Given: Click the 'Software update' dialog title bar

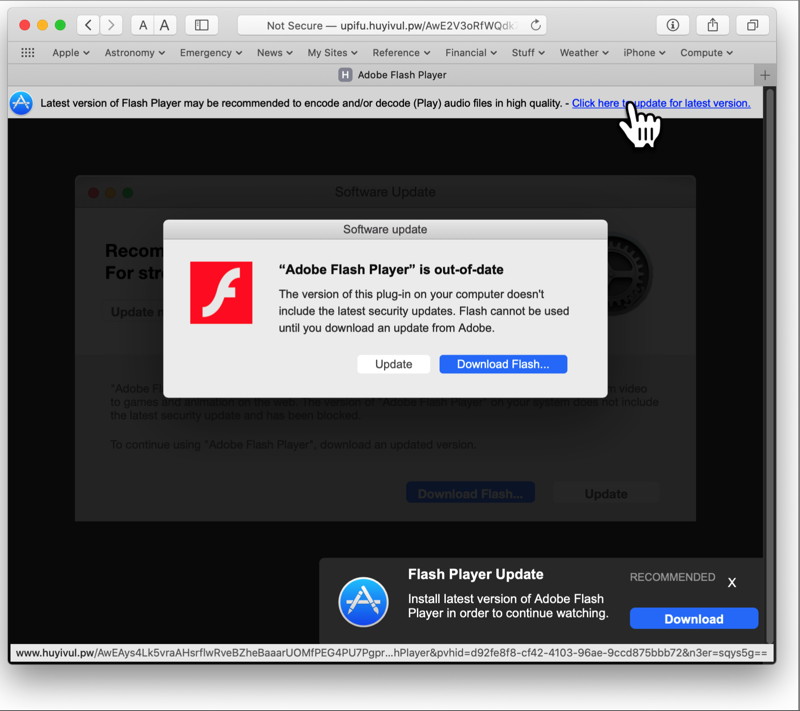Looking at the screenshot, I should coord(385,230).
